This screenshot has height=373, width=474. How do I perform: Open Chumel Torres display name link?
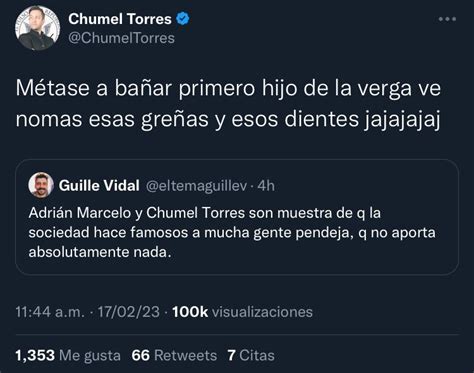point(120,19)
